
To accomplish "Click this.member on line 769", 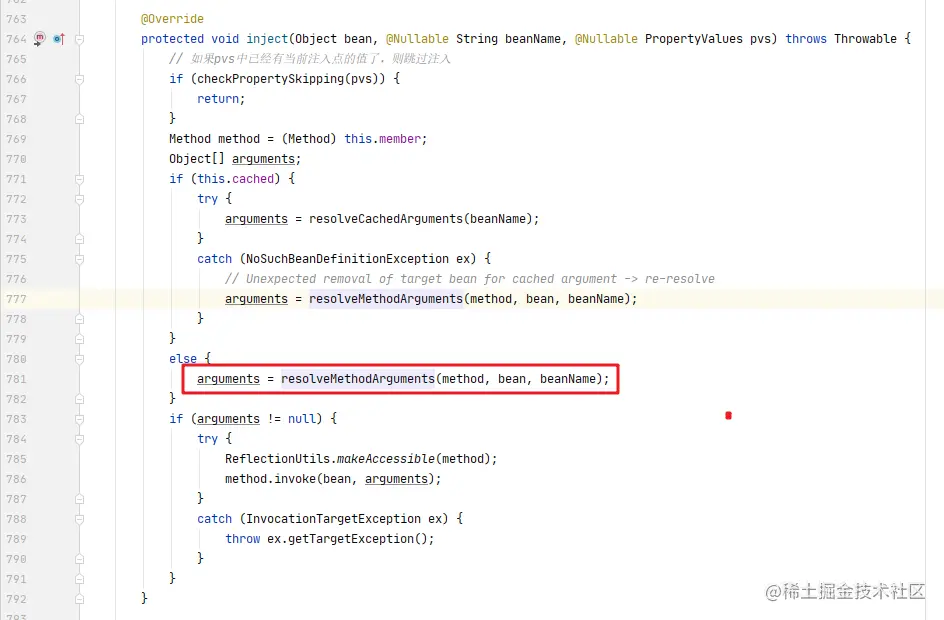I will [x=382, y=138].
